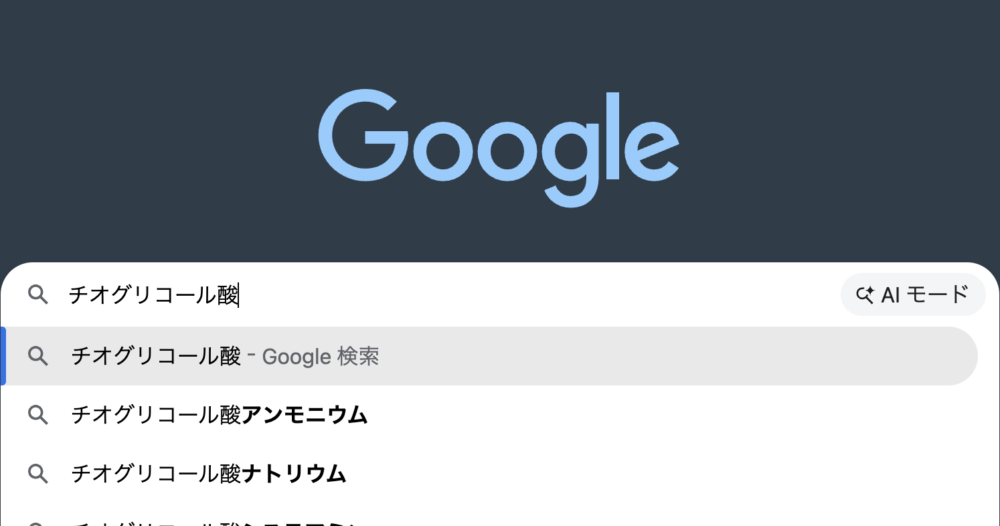Click the bold アンモニウム completion text
Viewport: 1000px width, 526px height.
(305, 414)
